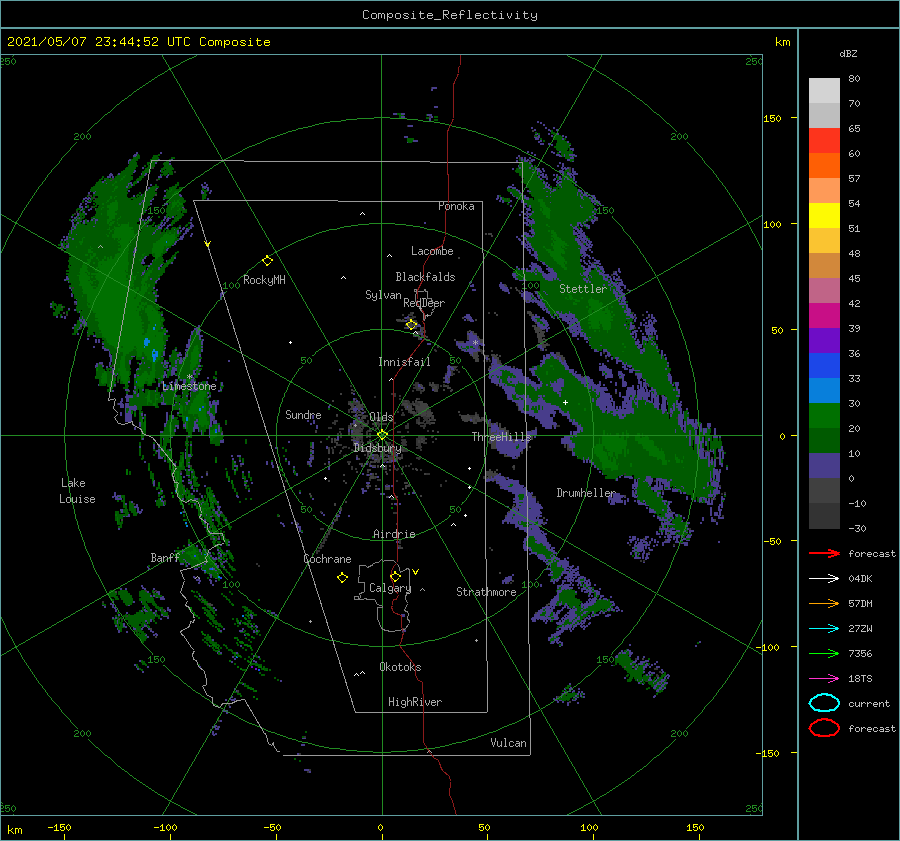Click the Blackfalds city label

click(425, 277)
